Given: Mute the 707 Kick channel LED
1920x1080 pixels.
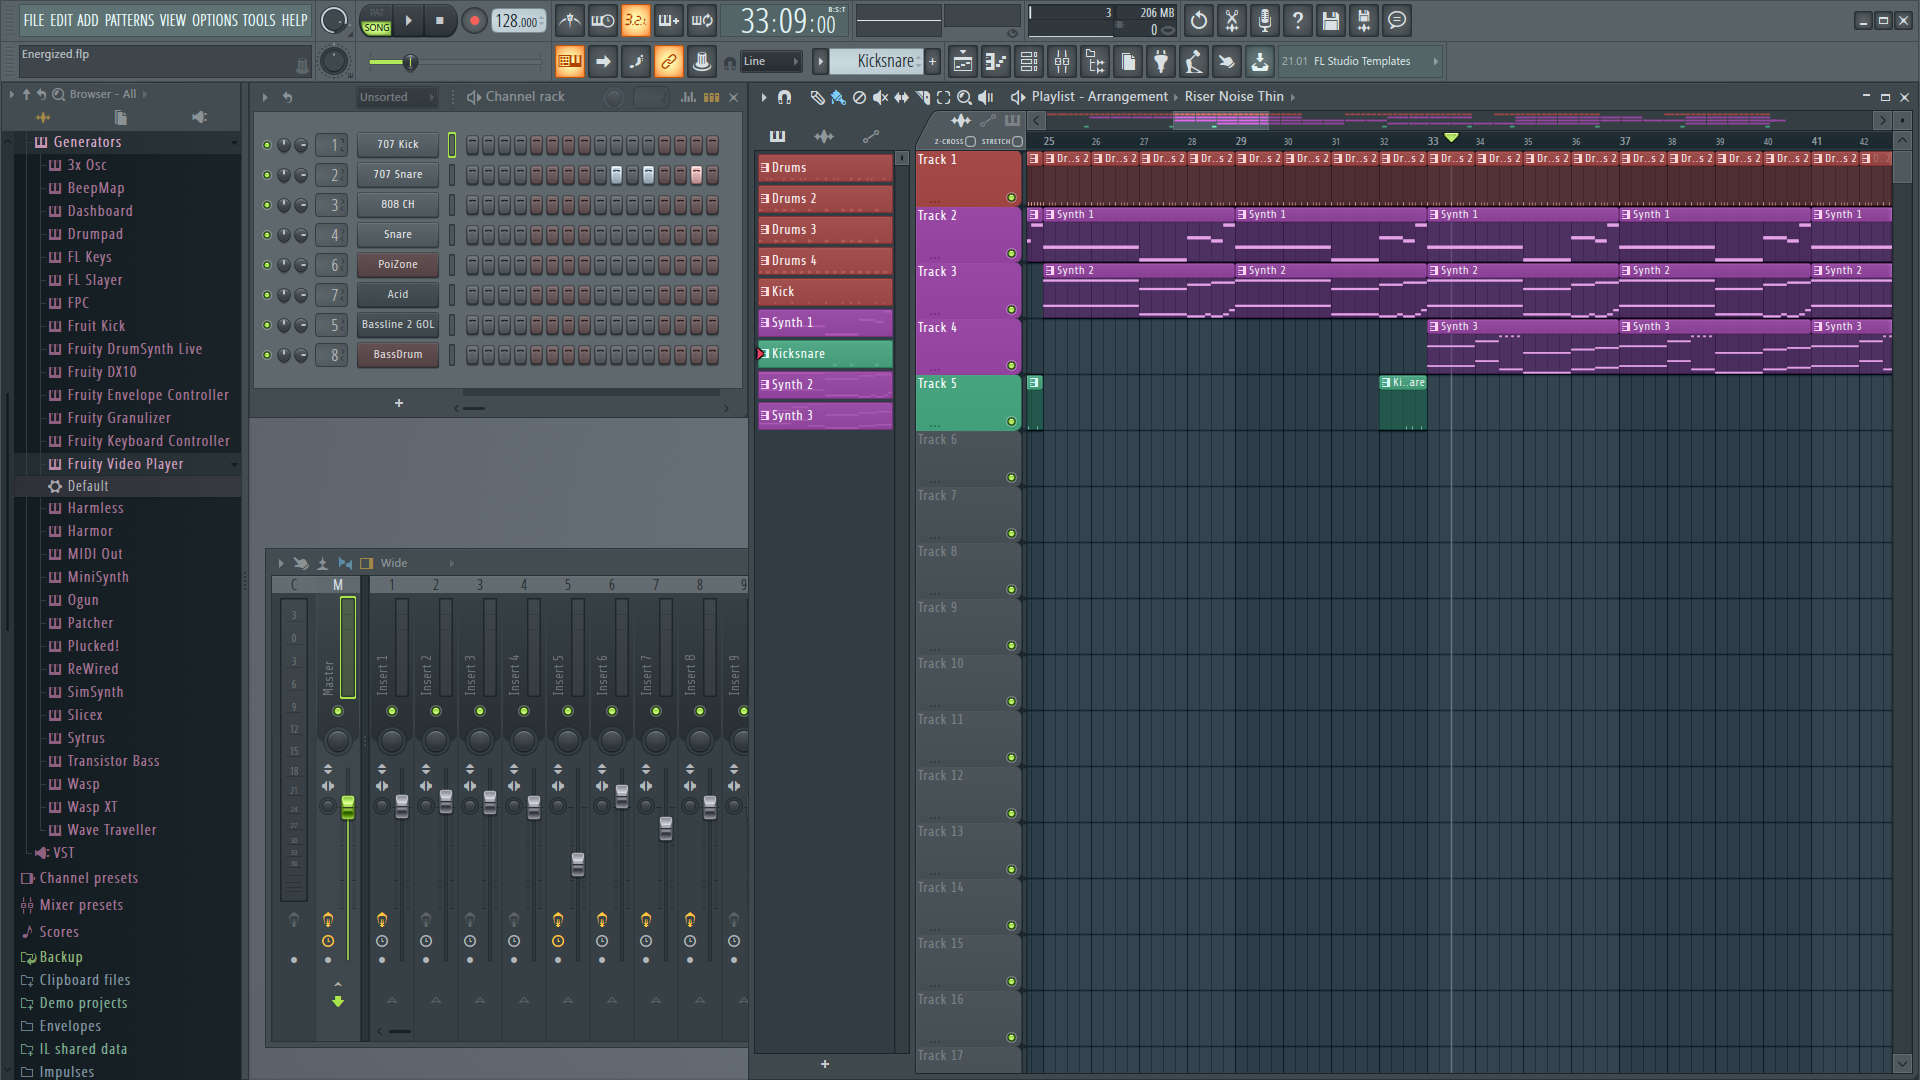Looking at the screenshot, I should 267,145.
